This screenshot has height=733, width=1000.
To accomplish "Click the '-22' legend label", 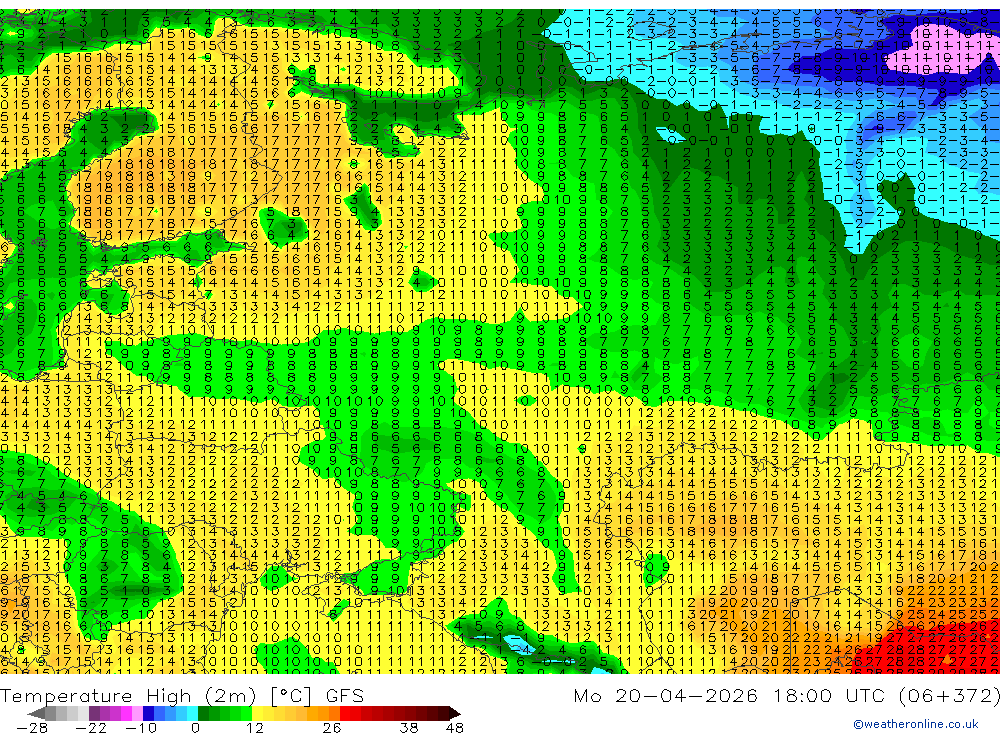I will (91, 727).
